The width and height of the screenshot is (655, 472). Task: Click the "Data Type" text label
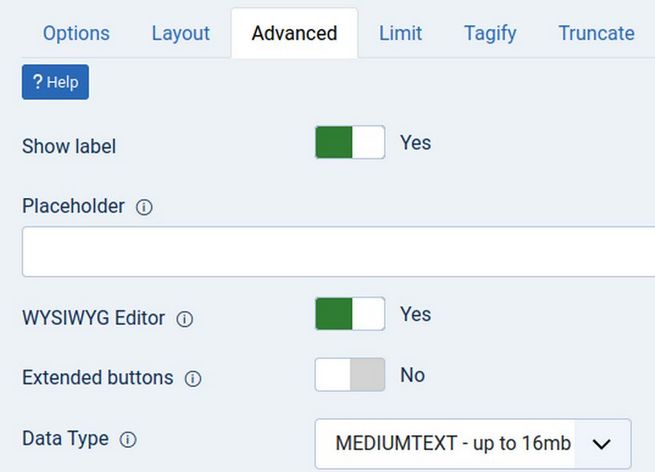pyautogui.click(x=65, y=438)
